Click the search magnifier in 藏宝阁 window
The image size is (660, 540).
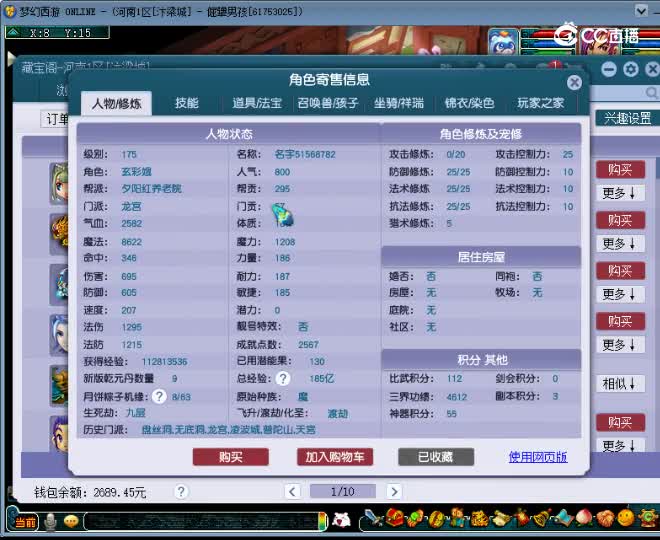[x=652, y=92]
